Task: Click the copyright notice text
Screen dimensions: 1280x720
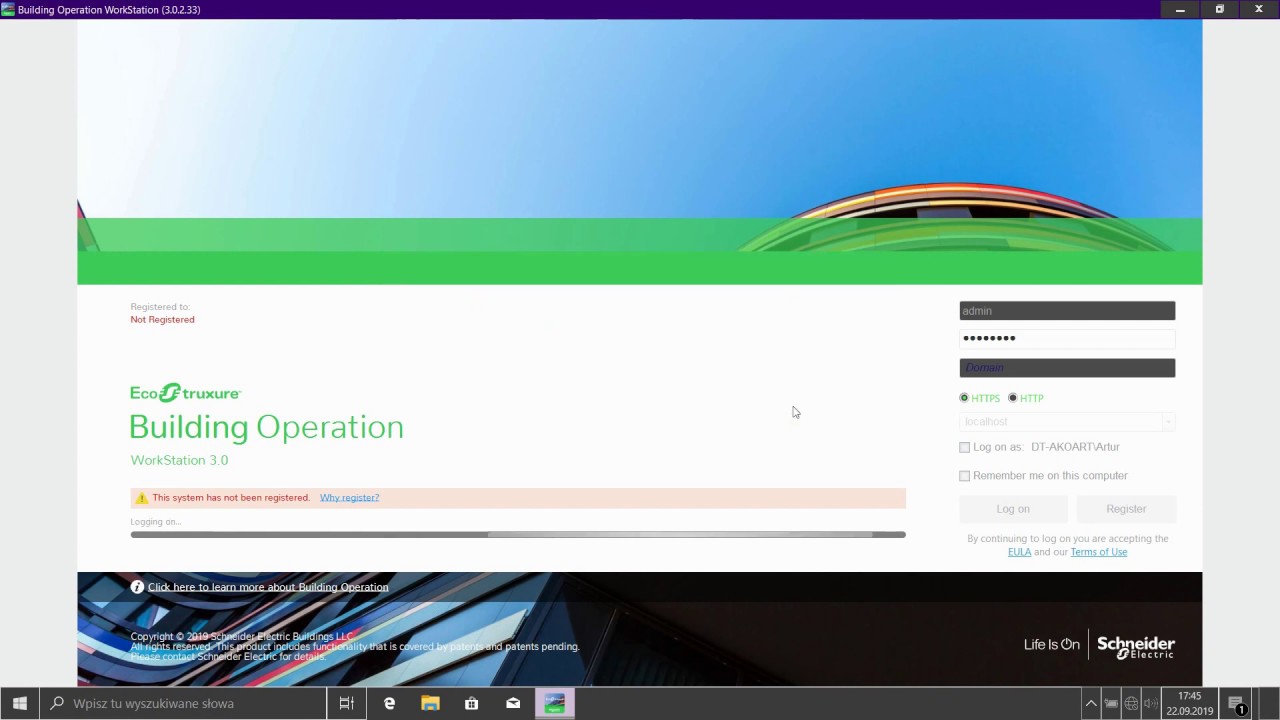Action: [x=355, y=647]
